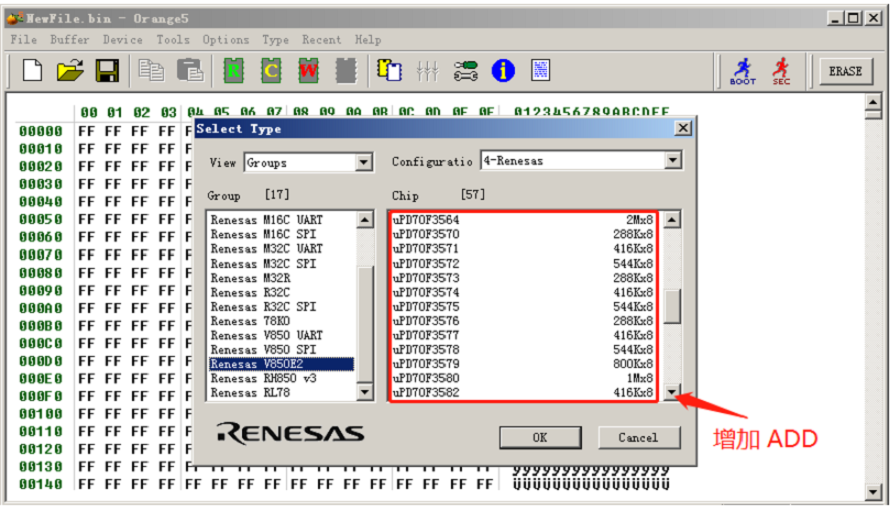The width and height of the screenshot is (890, 508).
Task: Click the Paste toolbar icon
Action: (190, 72)
